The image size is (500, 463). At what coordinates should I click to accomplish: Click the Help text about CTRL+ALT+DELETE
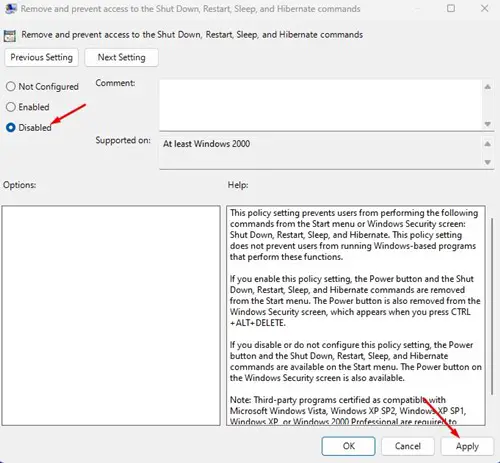[355, 301]
